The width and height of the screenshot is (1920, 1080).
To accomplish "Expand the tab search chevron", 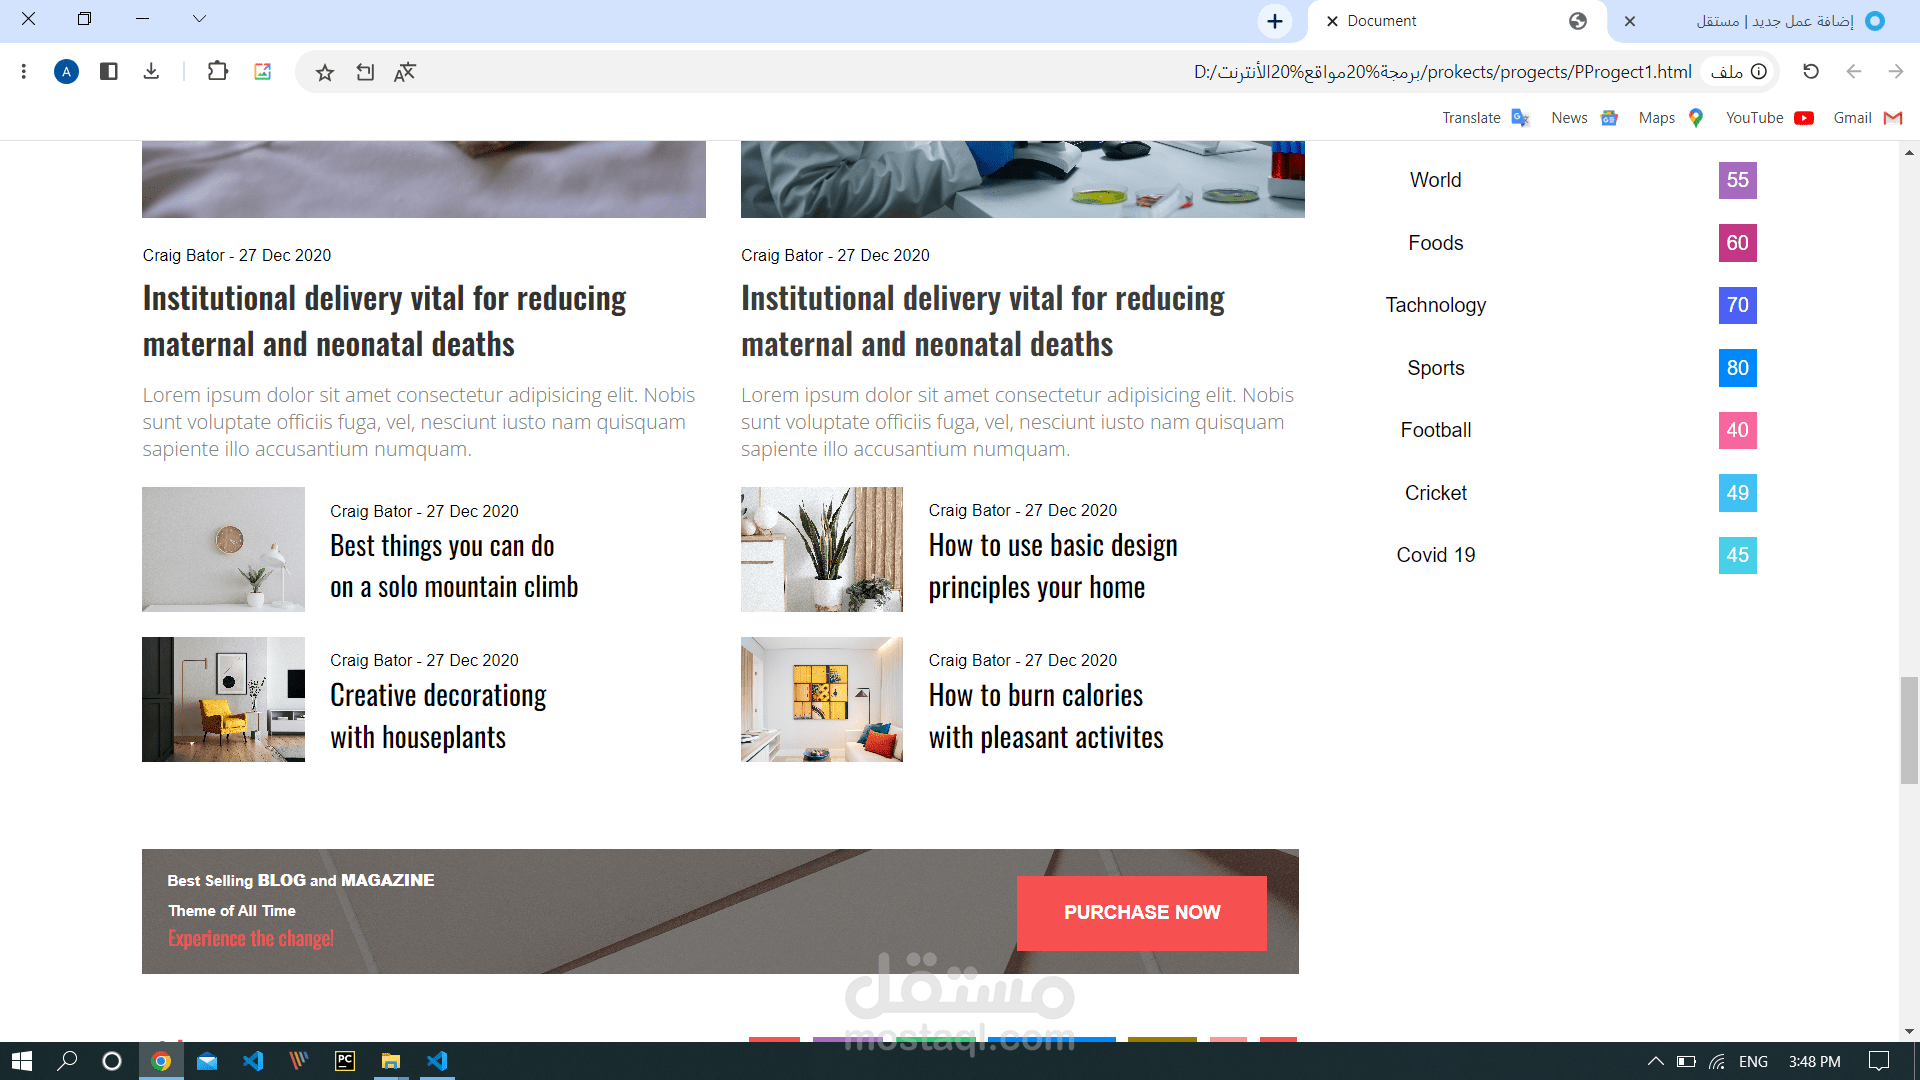I will (199, 19).
